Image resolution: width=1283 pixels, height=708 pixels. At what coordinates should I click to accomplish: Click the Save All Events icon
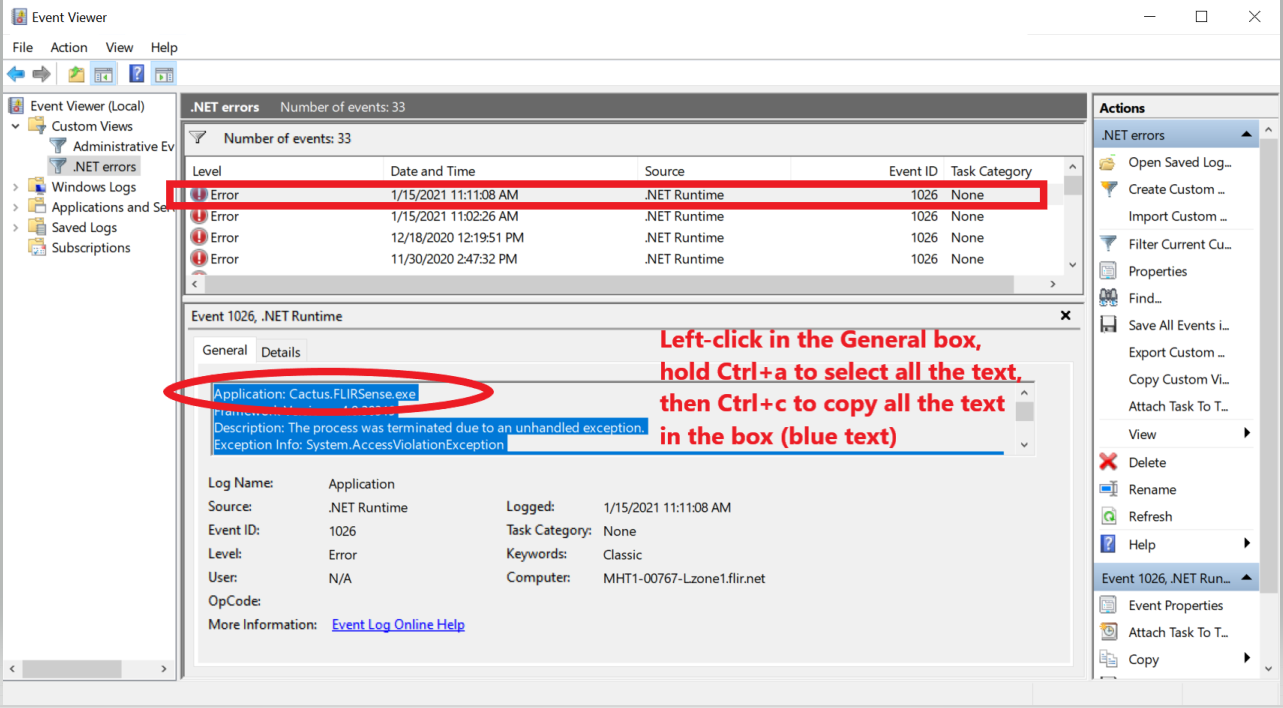1109,324
